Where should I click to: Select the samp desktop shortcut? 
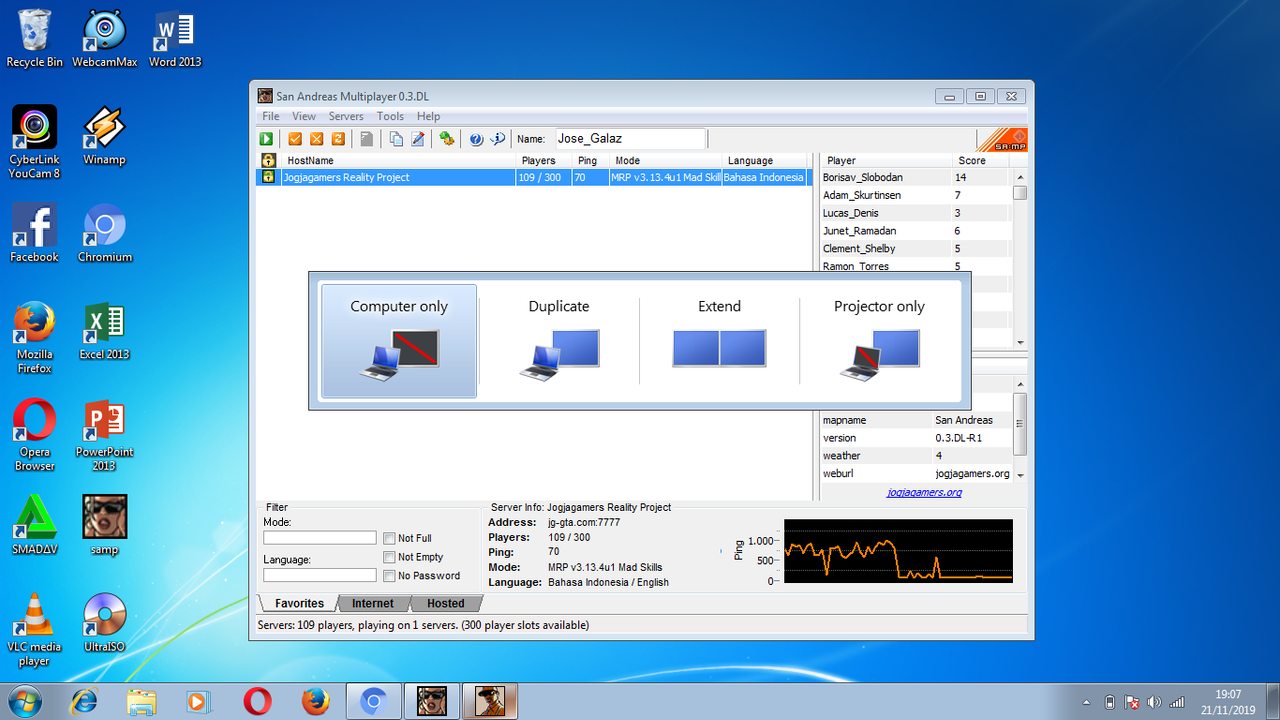pos(105,525)
